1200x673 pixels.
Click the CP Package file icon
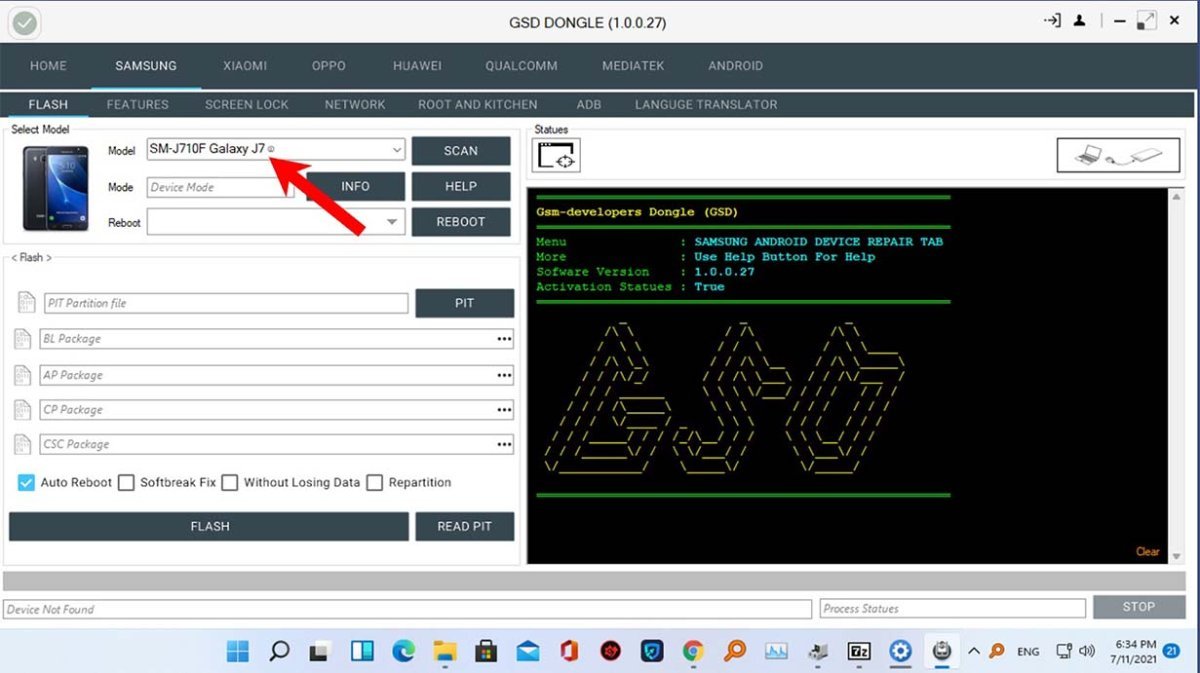point(23,409)
